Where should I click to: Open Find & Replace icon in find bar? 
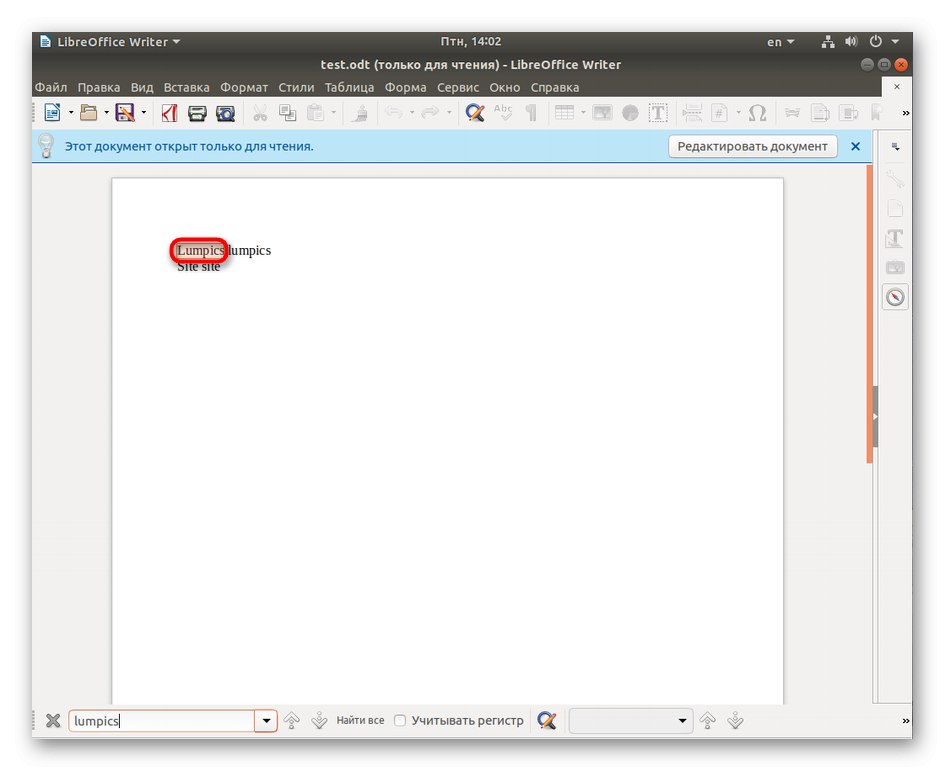click(547, 720)
